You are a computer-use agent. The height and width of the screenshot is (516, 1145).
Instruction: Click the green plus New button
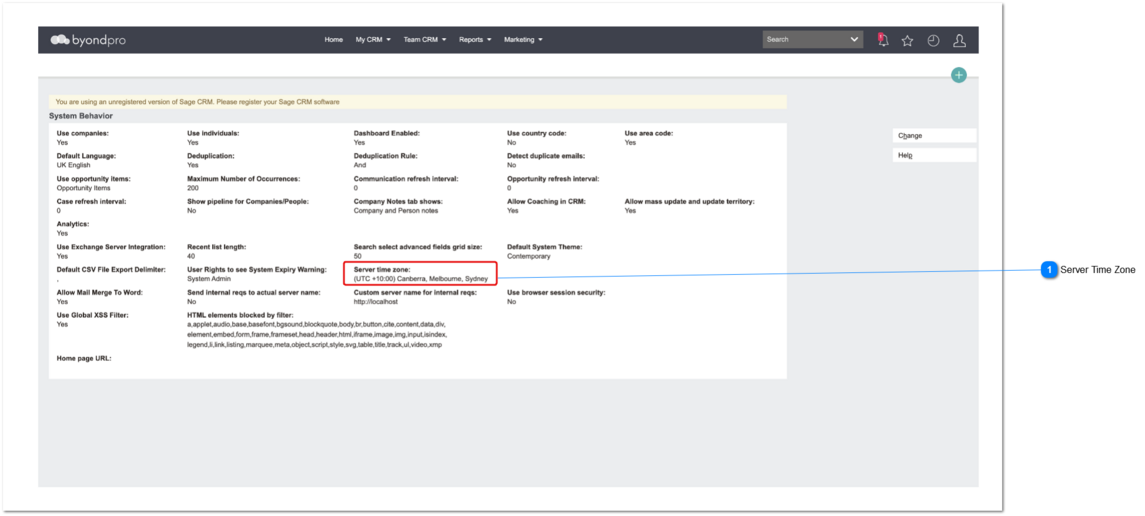pos(959,75)
